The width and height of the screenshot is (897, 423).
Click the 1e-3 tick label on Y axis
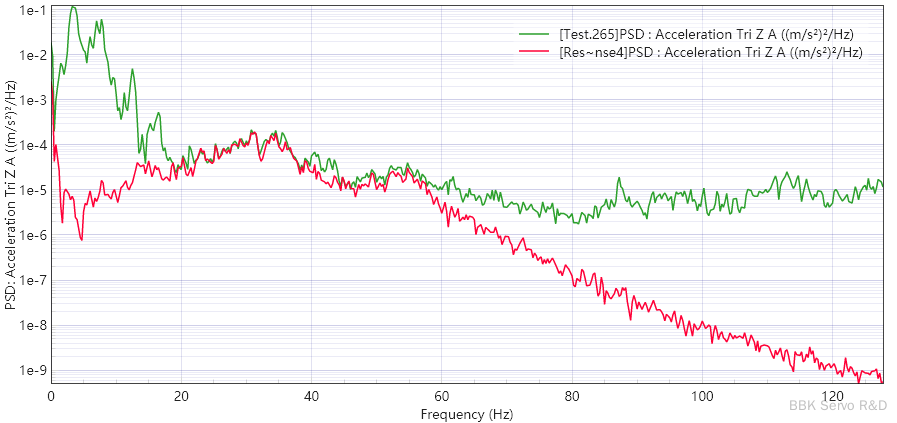coord(33,101)
